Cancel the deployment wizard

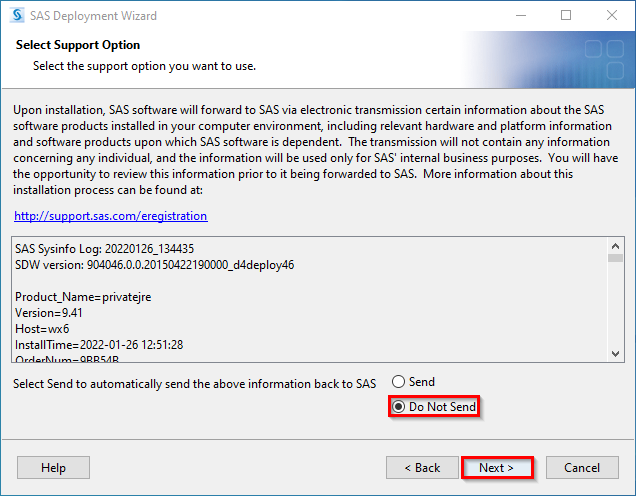click(x=582, y=468)
